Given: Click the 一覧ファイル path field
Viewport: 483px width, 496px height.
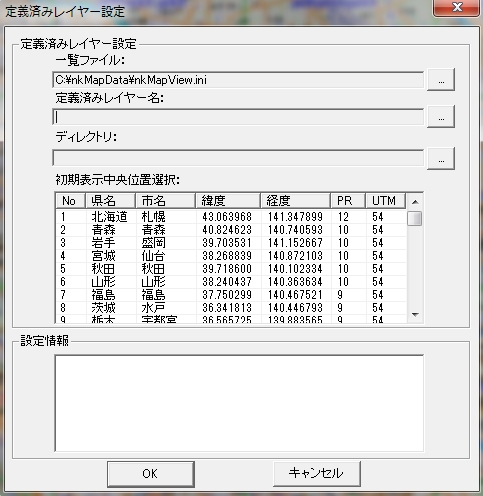Looking at the screenshot, I should [x=238, y=80].
